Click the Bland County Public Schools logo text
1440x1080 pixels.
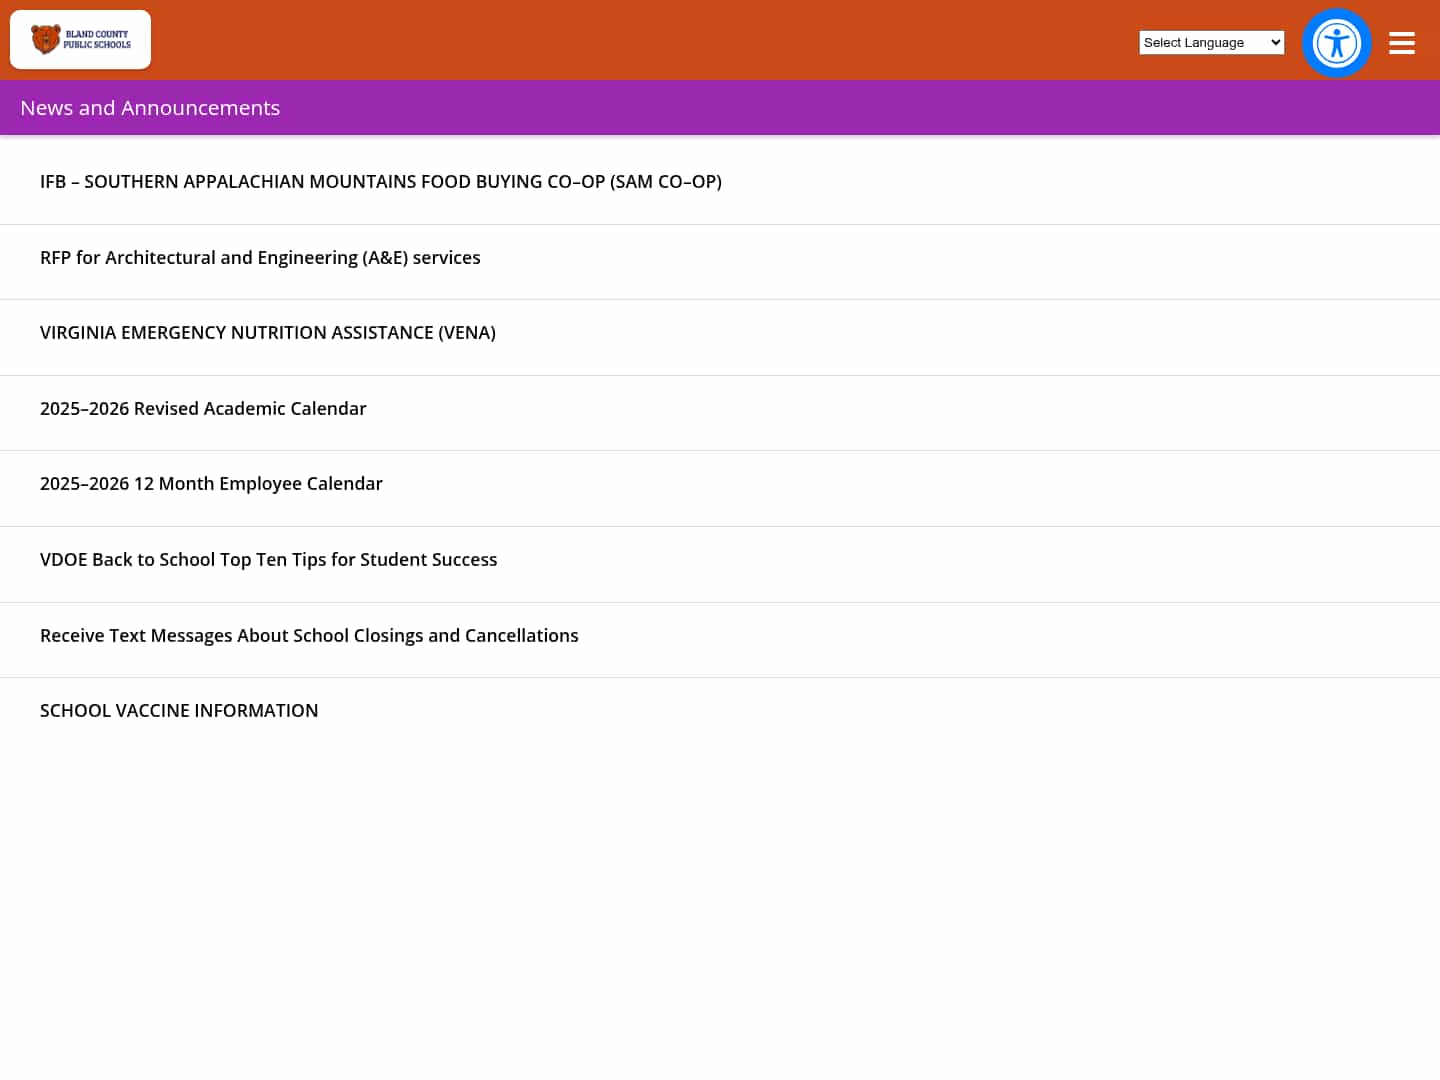97,39
